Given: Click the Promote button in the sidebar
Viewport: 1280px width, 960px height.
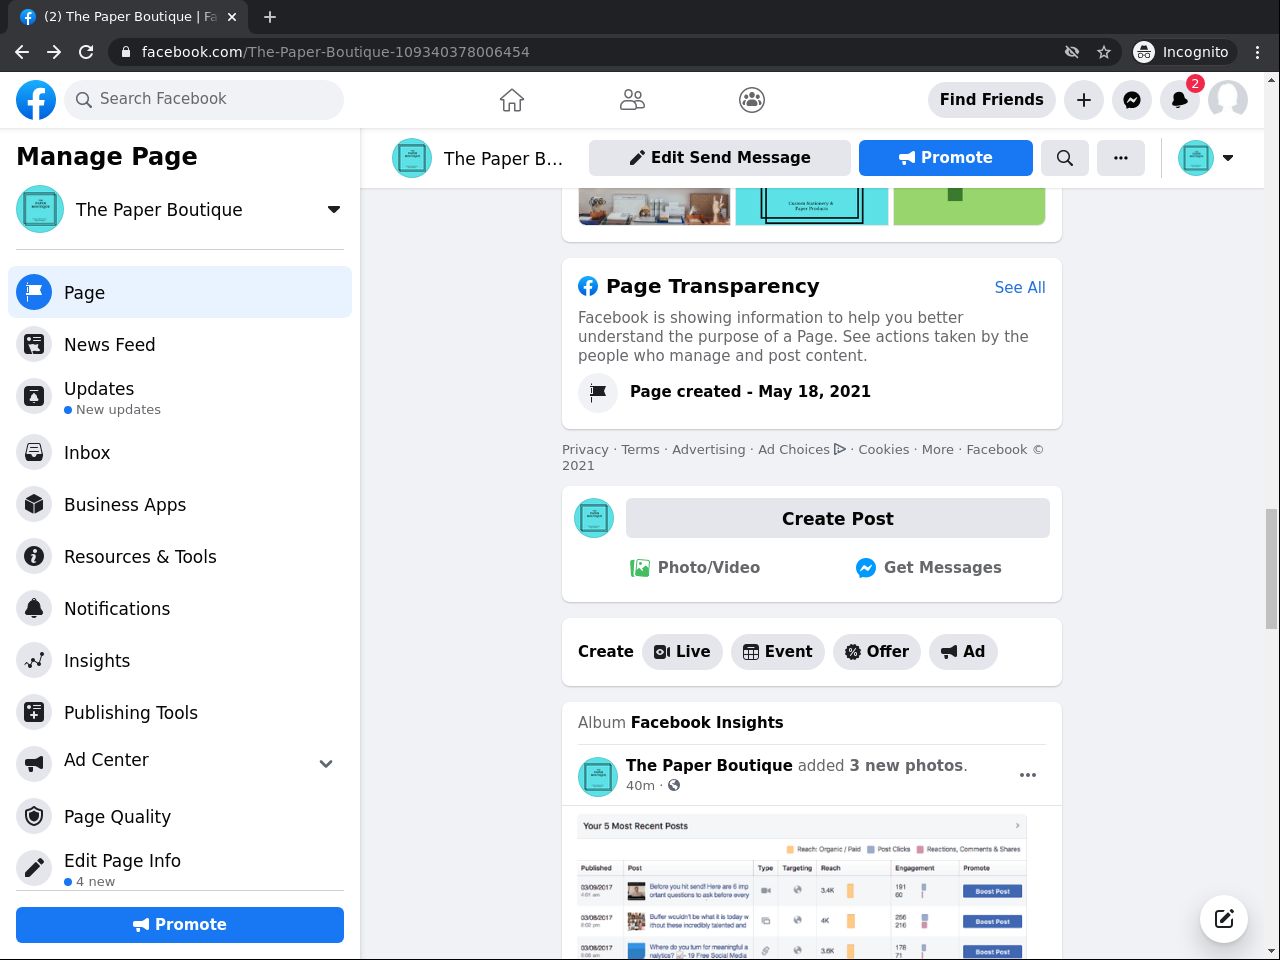Looking at the screenshot, I should click(x=180, y=925).
